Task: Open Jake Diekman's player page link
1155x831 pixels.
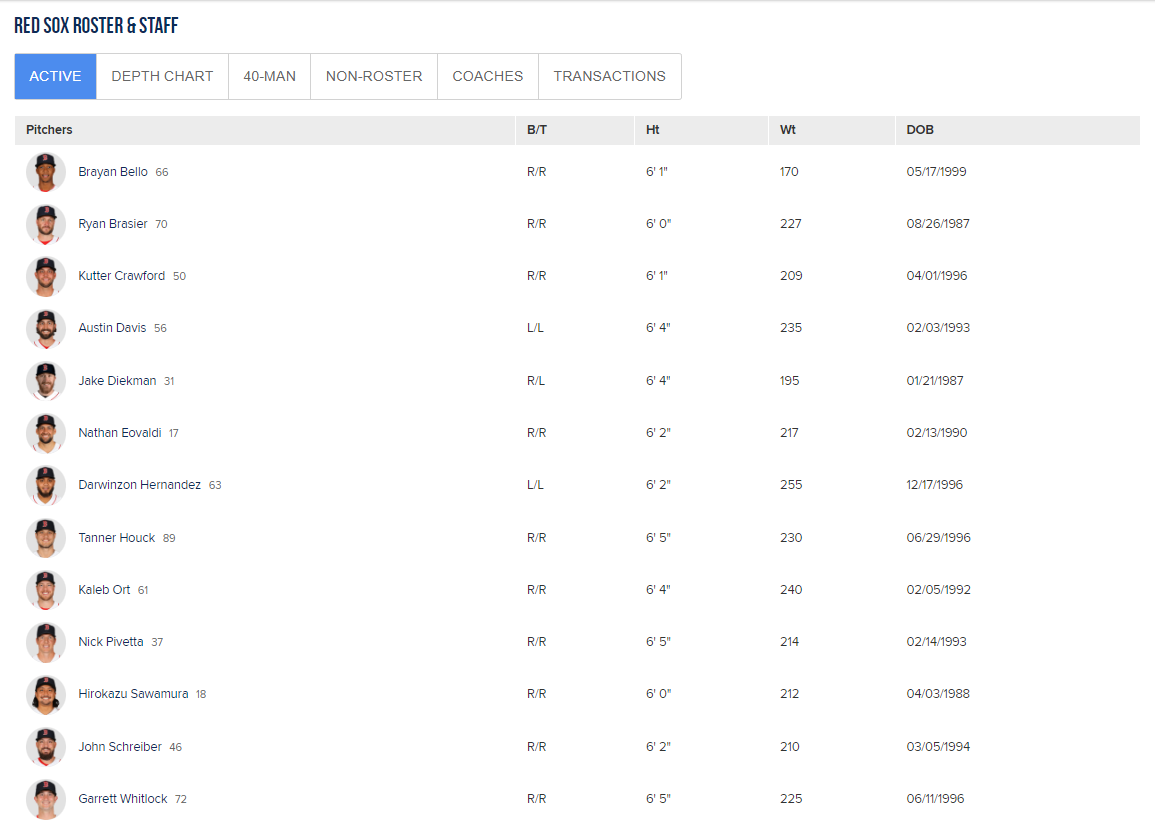Action: pyautogui.click(x=117, y=381)
